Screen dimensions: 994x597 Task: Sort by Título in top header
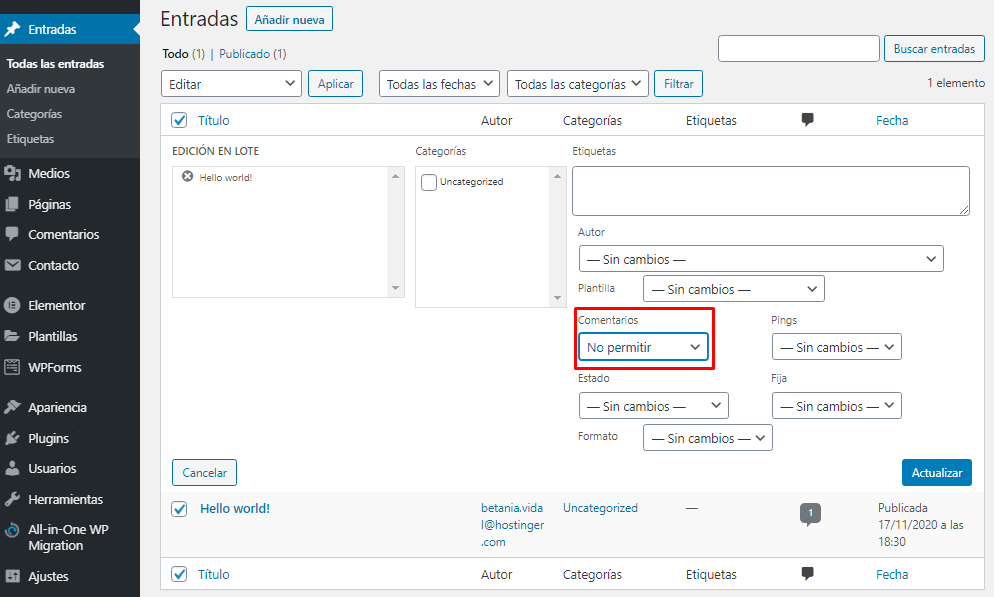tap(213, 120)
